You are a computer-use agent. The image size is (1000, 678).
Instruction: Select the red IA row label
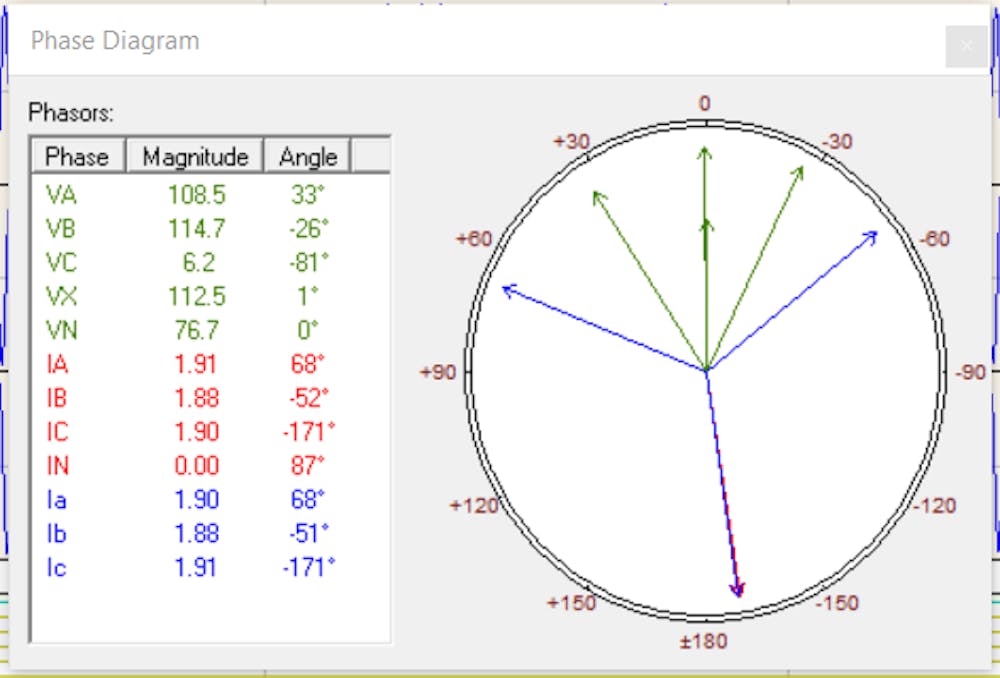57,364
